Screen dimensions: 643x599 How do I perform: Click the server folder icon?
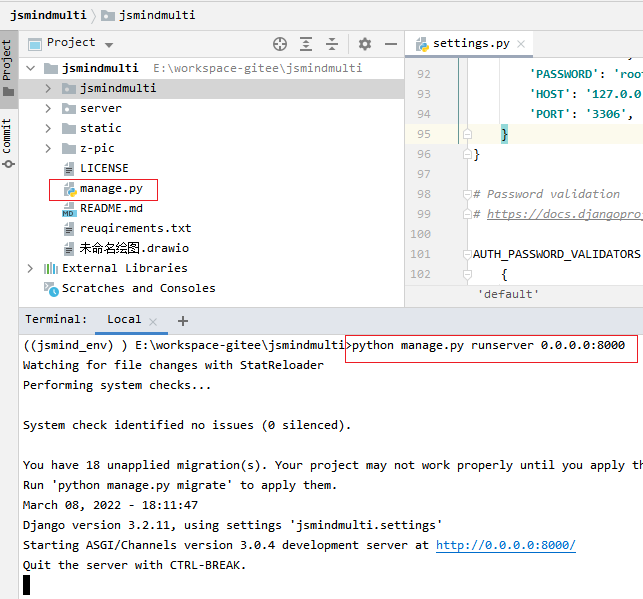click(x=68, y=108)
